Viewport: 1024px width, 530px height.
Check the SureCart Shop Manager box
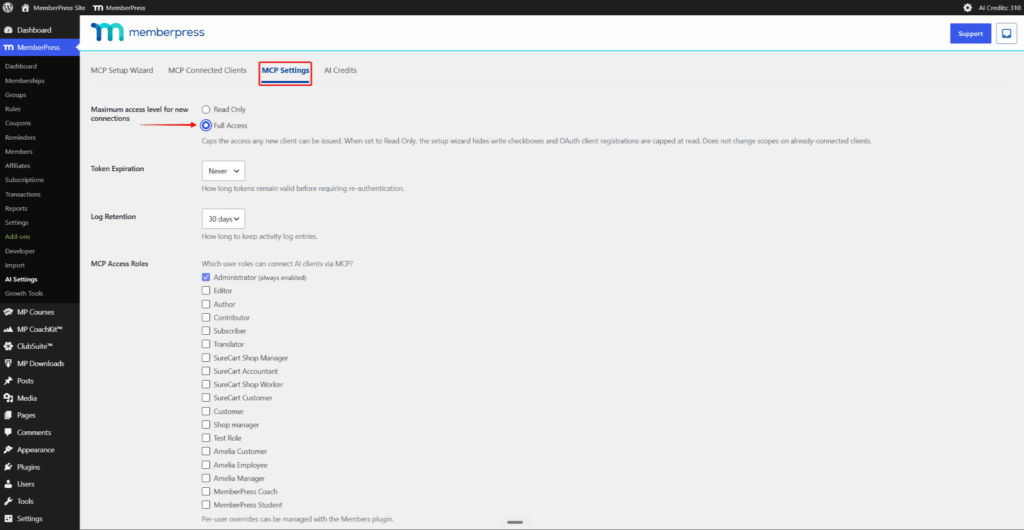(206, 358)
